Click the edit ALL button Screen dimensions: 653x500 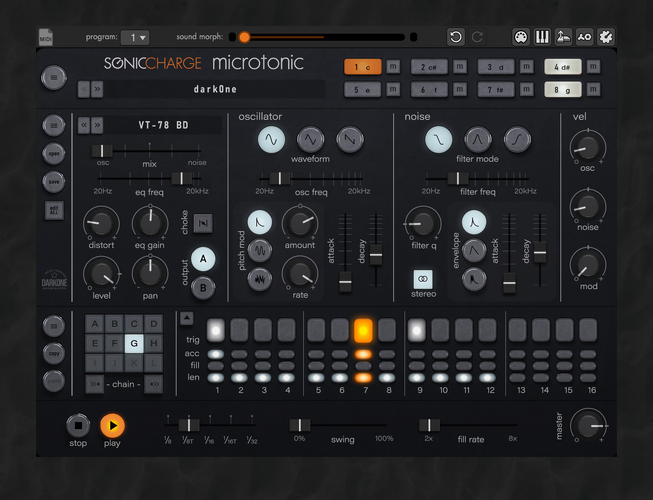tap(54, 210)
